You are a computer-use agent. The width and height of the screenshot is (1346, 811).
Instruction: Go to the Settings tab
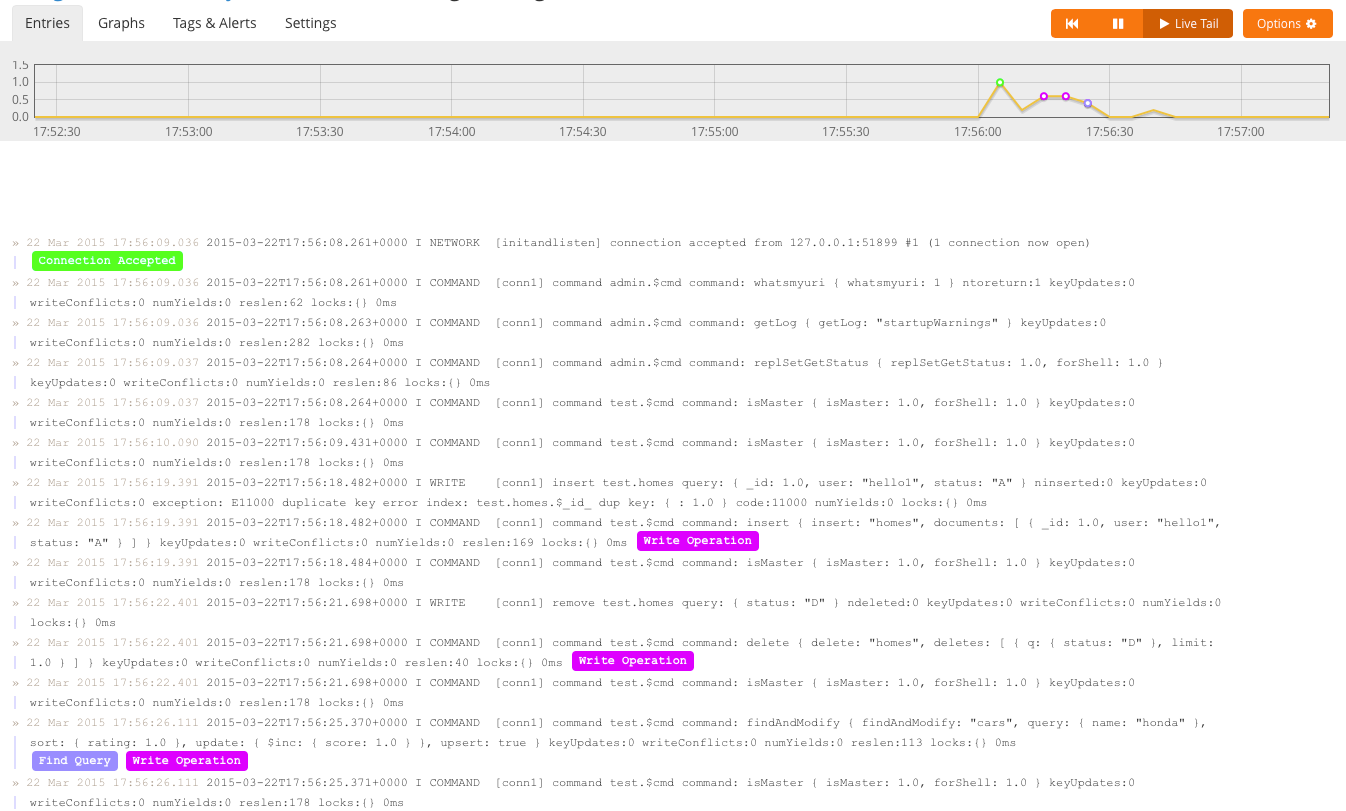(x=310, y=23)
